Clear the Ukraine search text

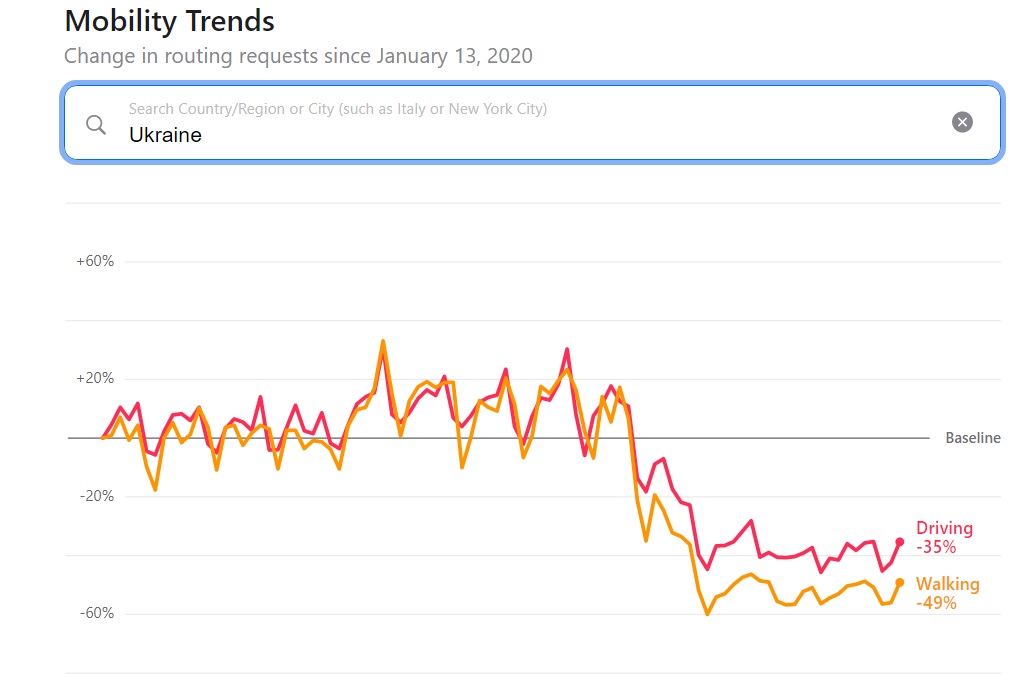(962, 122)
